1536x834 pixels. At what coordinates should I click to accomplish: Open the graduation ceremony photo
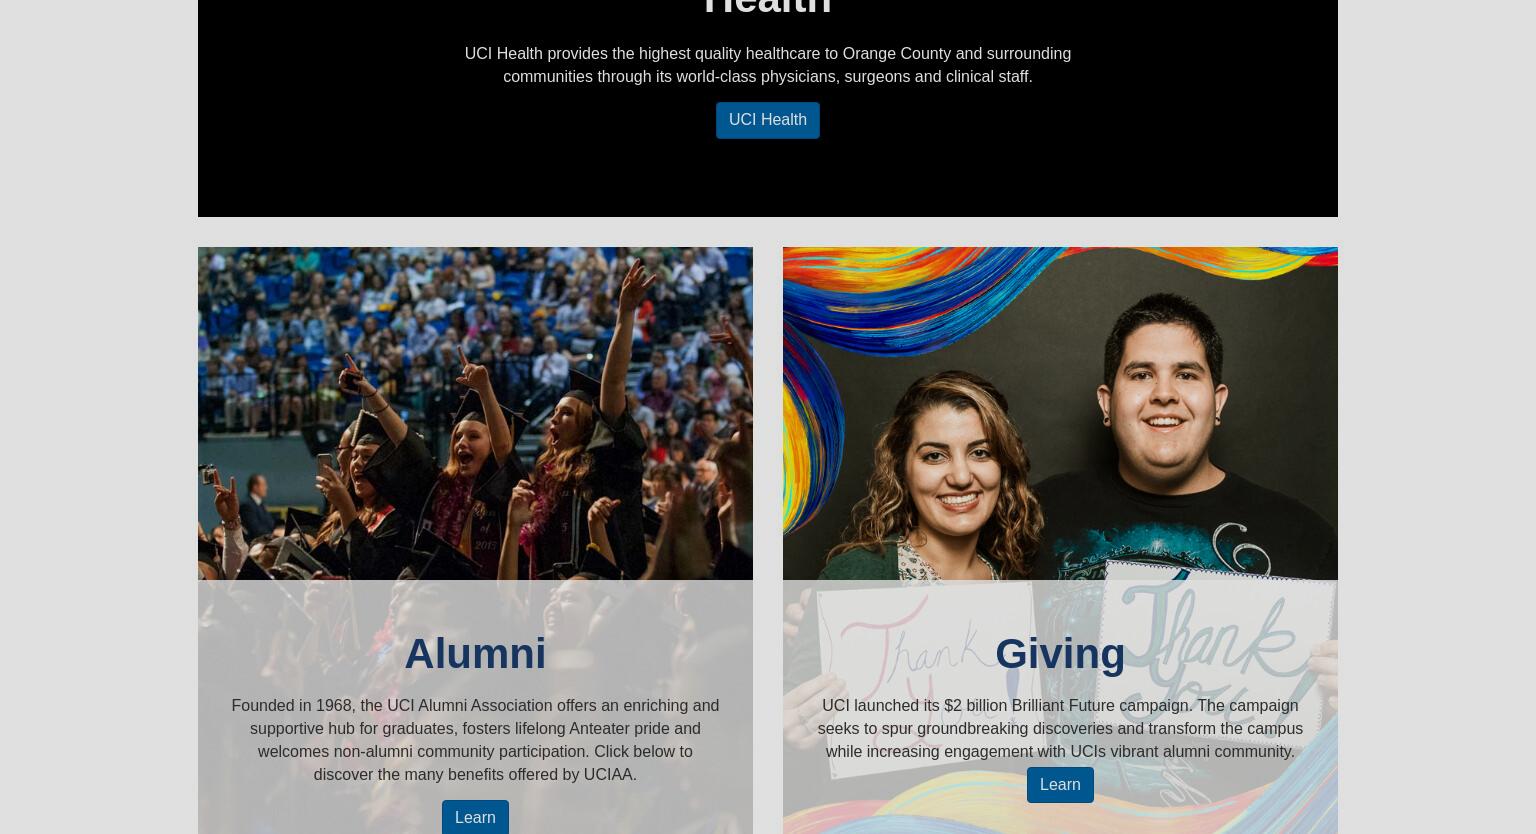pyautogui.click(x=475, y=413)
